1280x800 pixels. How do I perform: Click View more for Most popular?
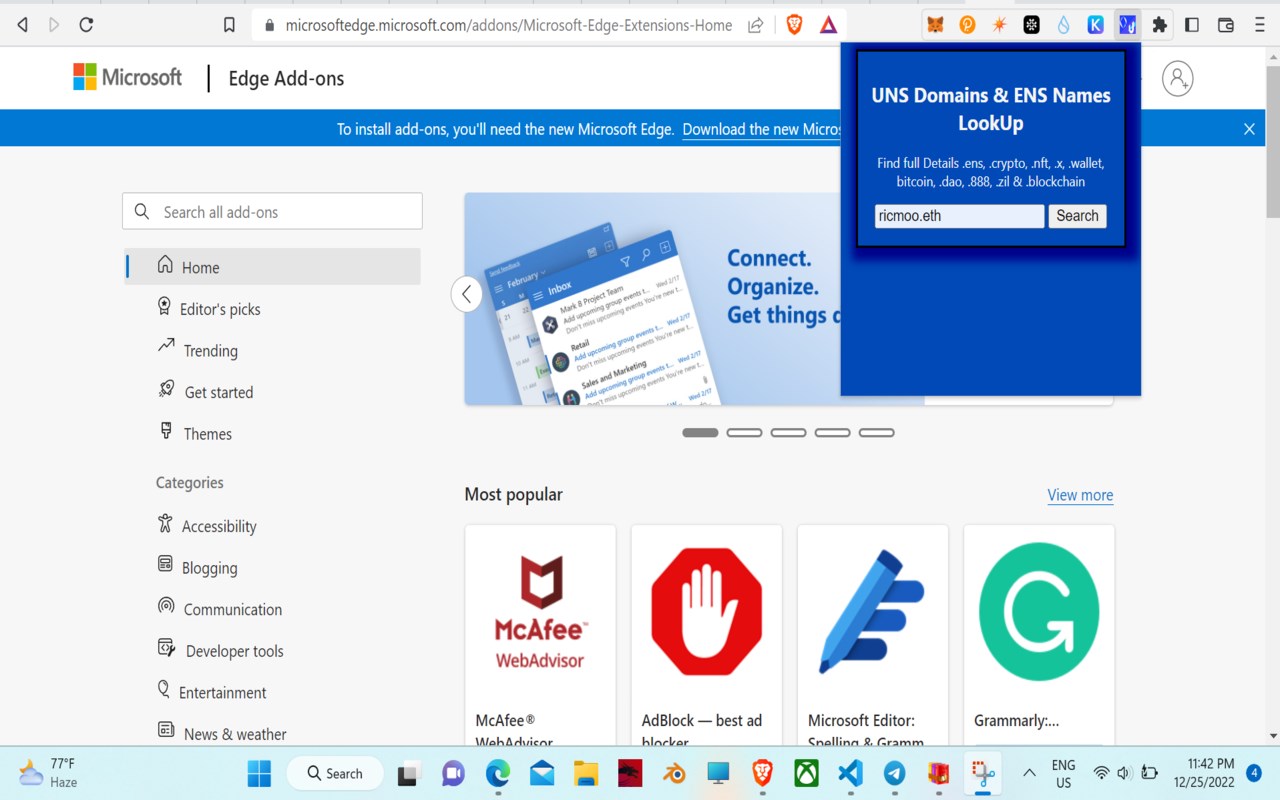point(1080,495)
